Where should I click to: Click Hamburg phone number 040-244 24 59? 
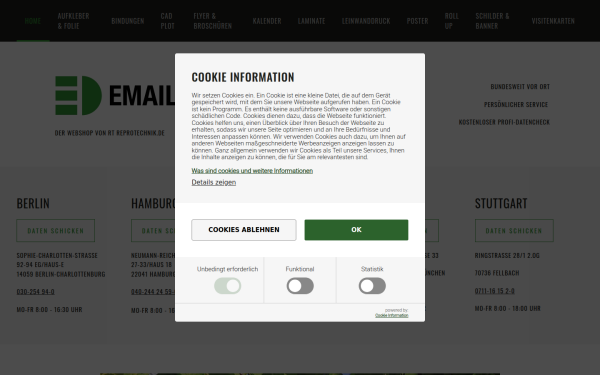click(153, 292)
